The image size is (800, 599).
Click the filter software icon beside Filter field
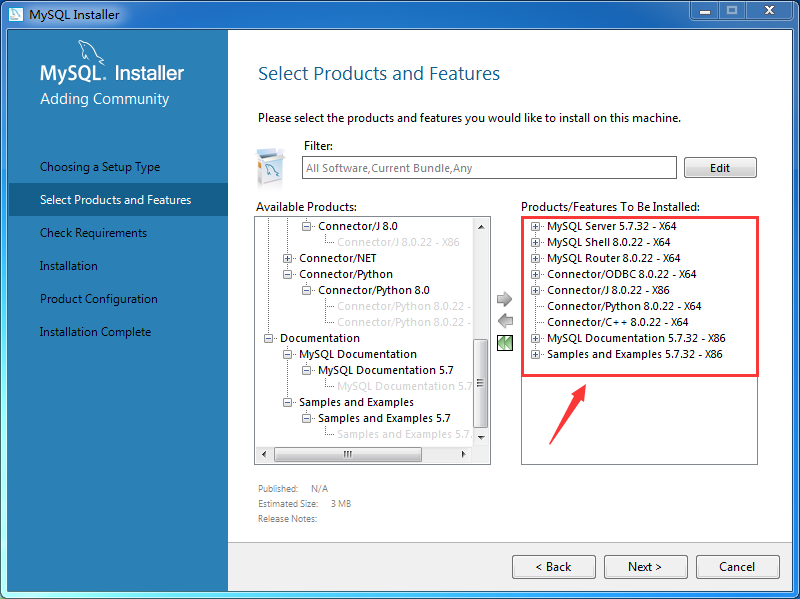click(268, 163)
